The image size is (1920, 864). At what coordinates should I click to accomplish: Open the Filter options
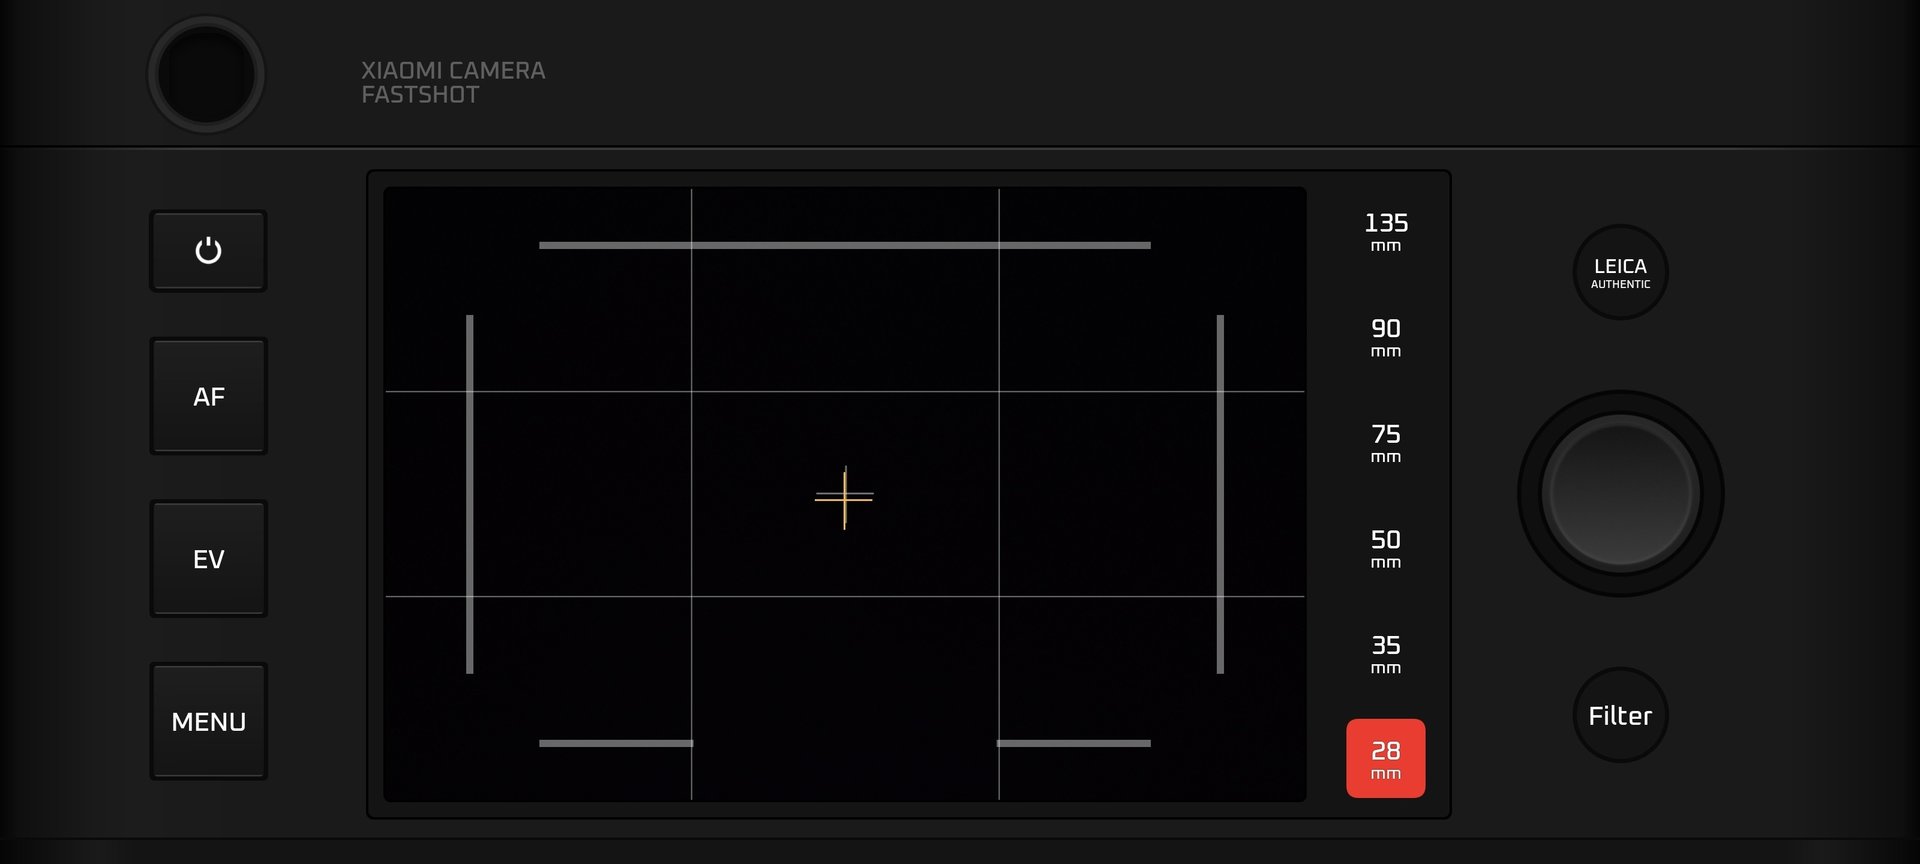pos(1620,715)
